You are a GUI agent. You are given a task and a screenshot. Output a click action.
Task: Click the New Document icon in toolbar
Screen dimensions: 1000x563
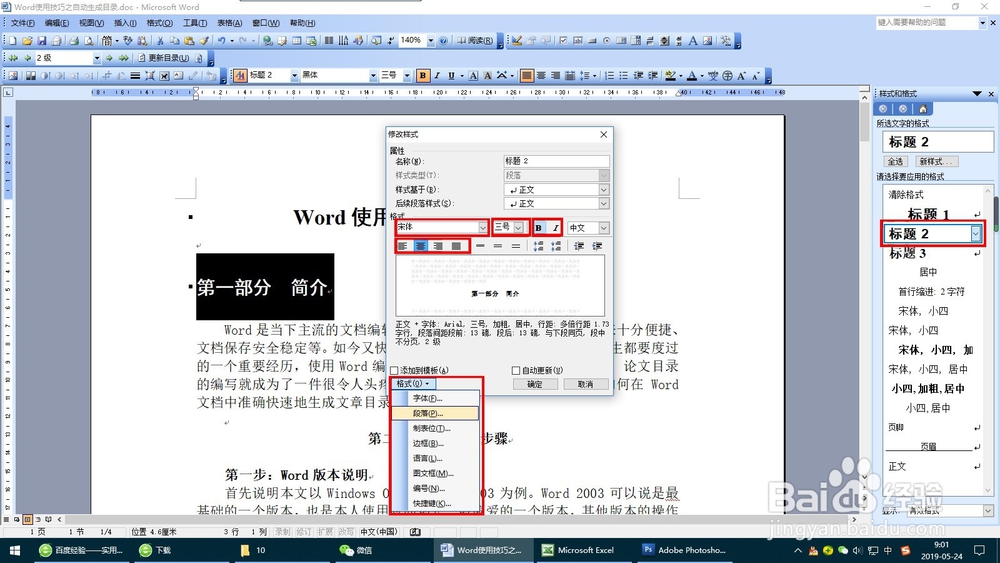coord(13,41)
